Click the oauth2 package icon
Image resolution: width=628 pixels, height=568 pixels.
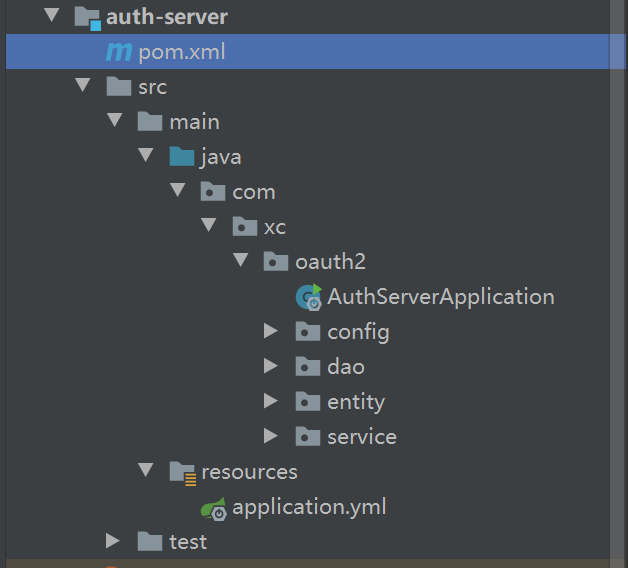[276, 262]
